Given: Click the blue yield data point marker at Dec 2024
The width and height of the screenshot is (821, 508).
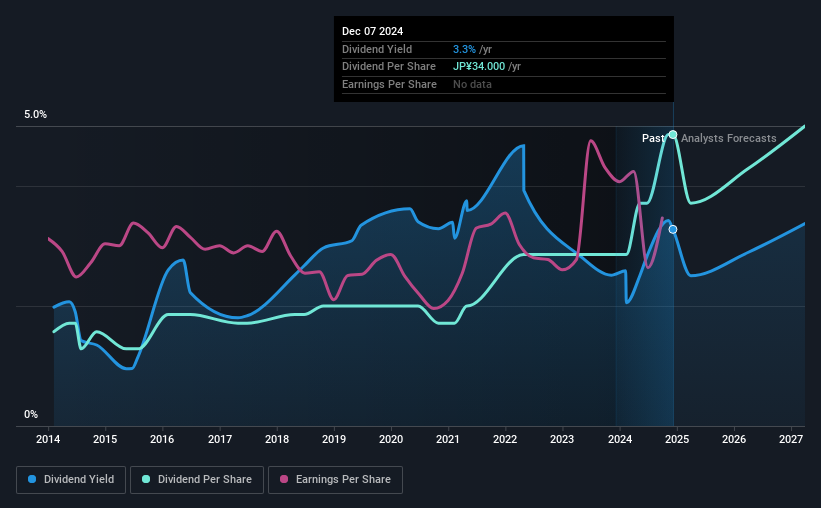Looking at the screenshot, I should tap(673, 229).
